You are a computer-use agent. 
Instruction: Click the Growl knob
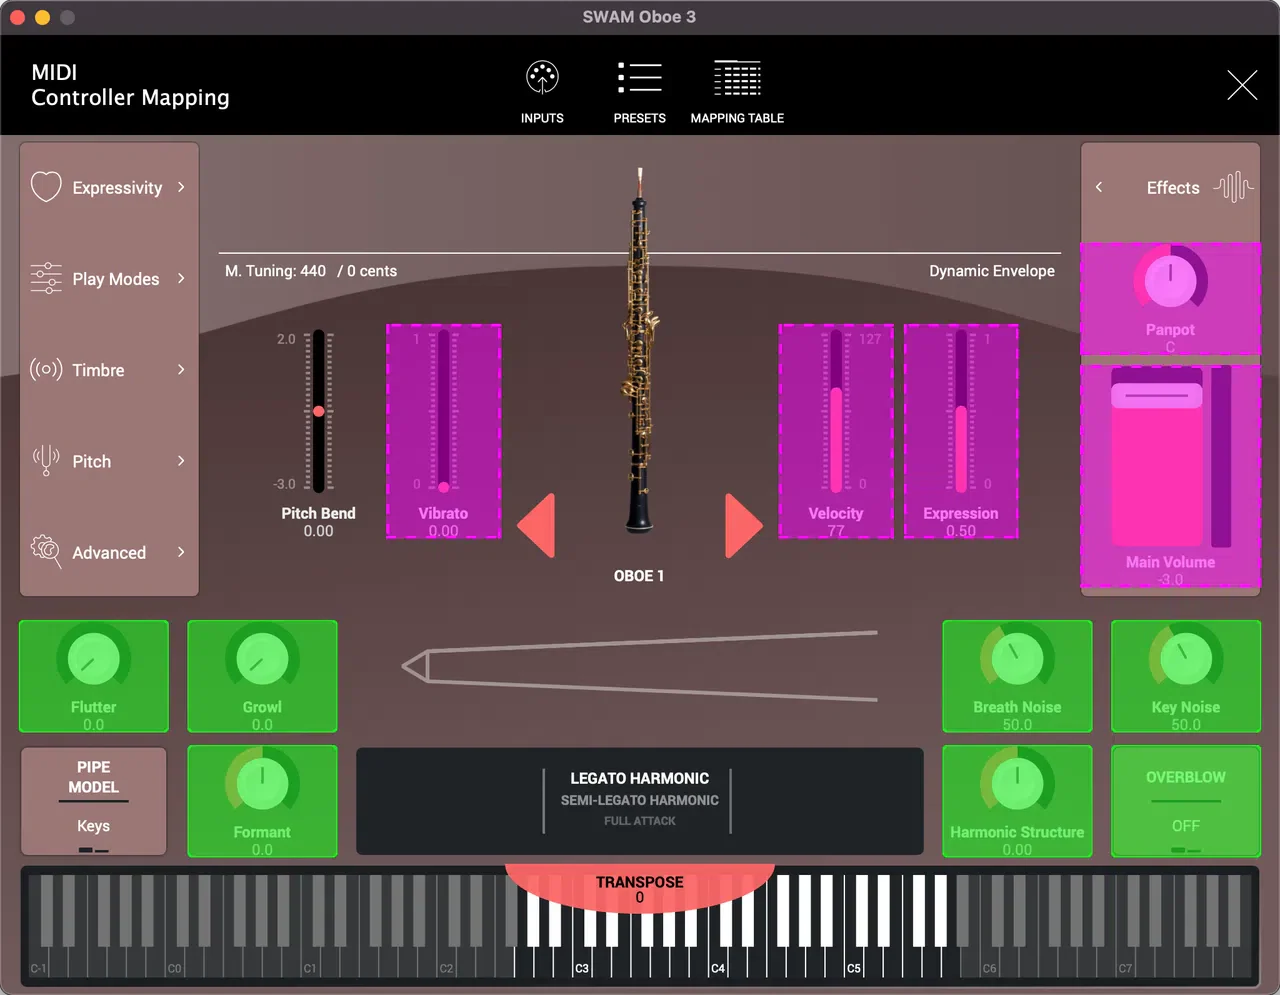click(262, 659)
